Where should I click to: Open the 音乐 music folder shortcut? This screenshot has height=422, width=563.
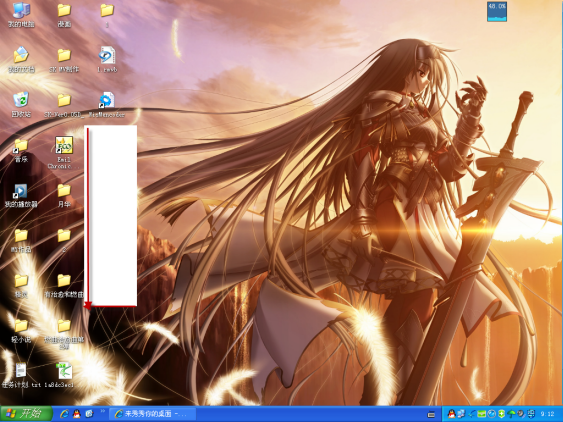[21, 150]
